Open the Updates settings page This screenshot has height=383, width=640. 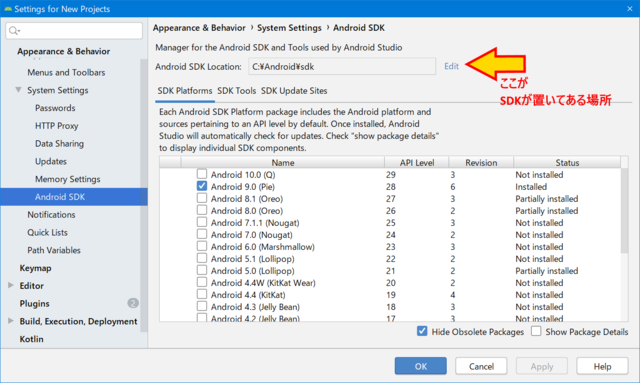pos(51,161)
